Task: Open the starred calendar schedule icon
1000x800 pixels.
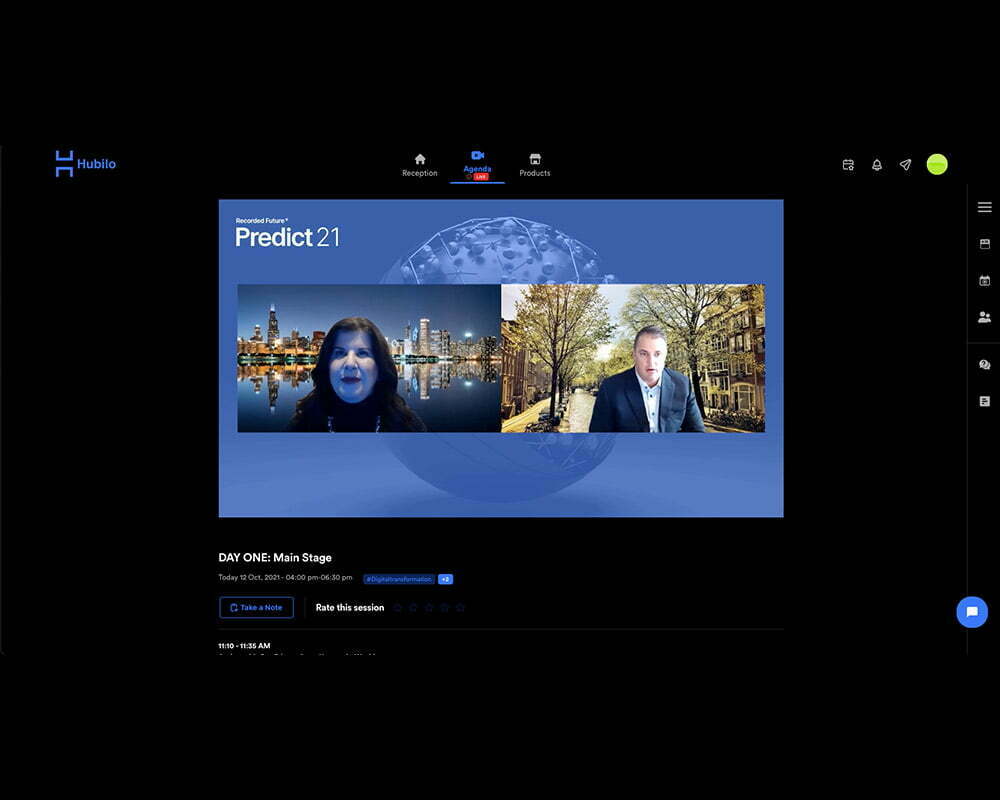Action: pos(848,165)
